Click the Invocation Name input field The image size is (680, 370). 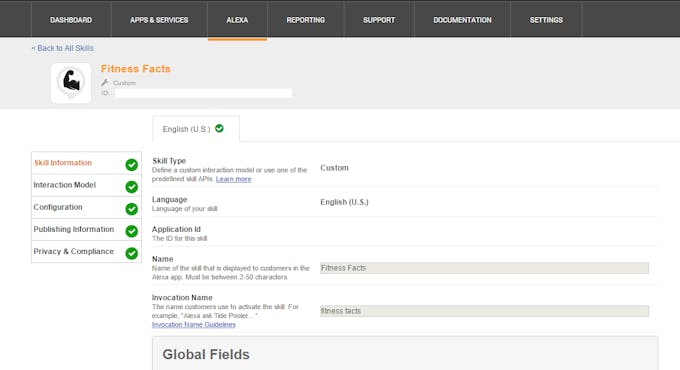click(484, 311)
